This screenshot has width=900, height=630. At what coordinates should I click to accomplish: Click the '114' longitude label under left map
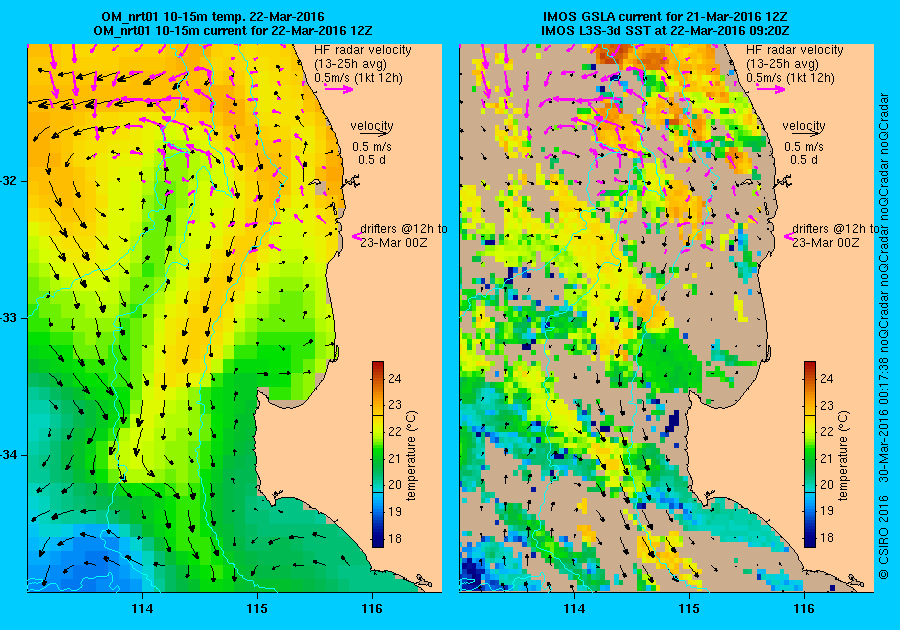tap(142, 609)
